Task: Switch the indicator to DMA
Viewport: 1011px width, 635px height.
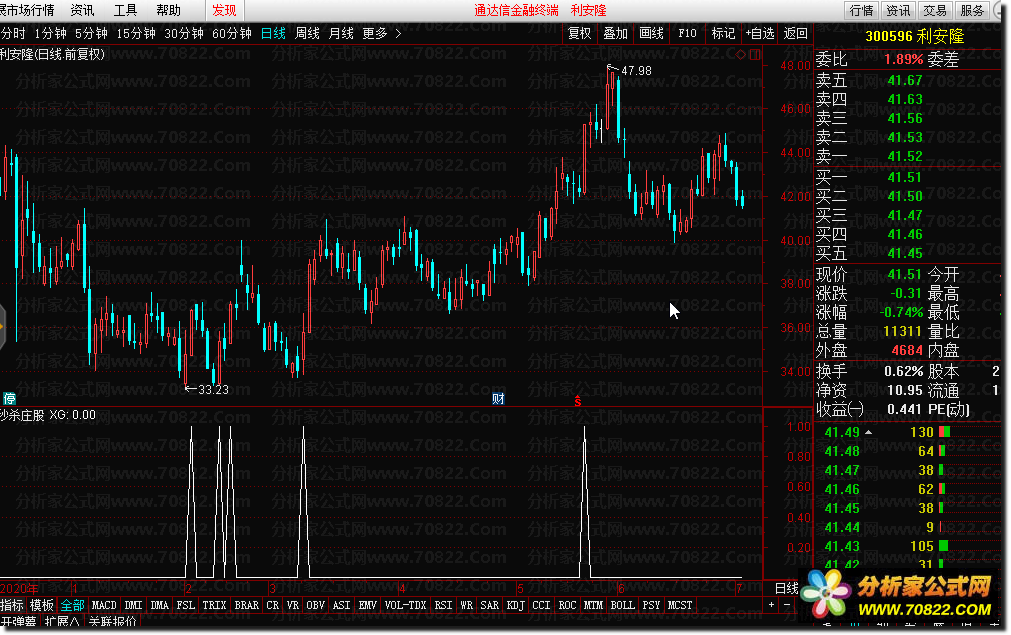Action: click(159, 605)
